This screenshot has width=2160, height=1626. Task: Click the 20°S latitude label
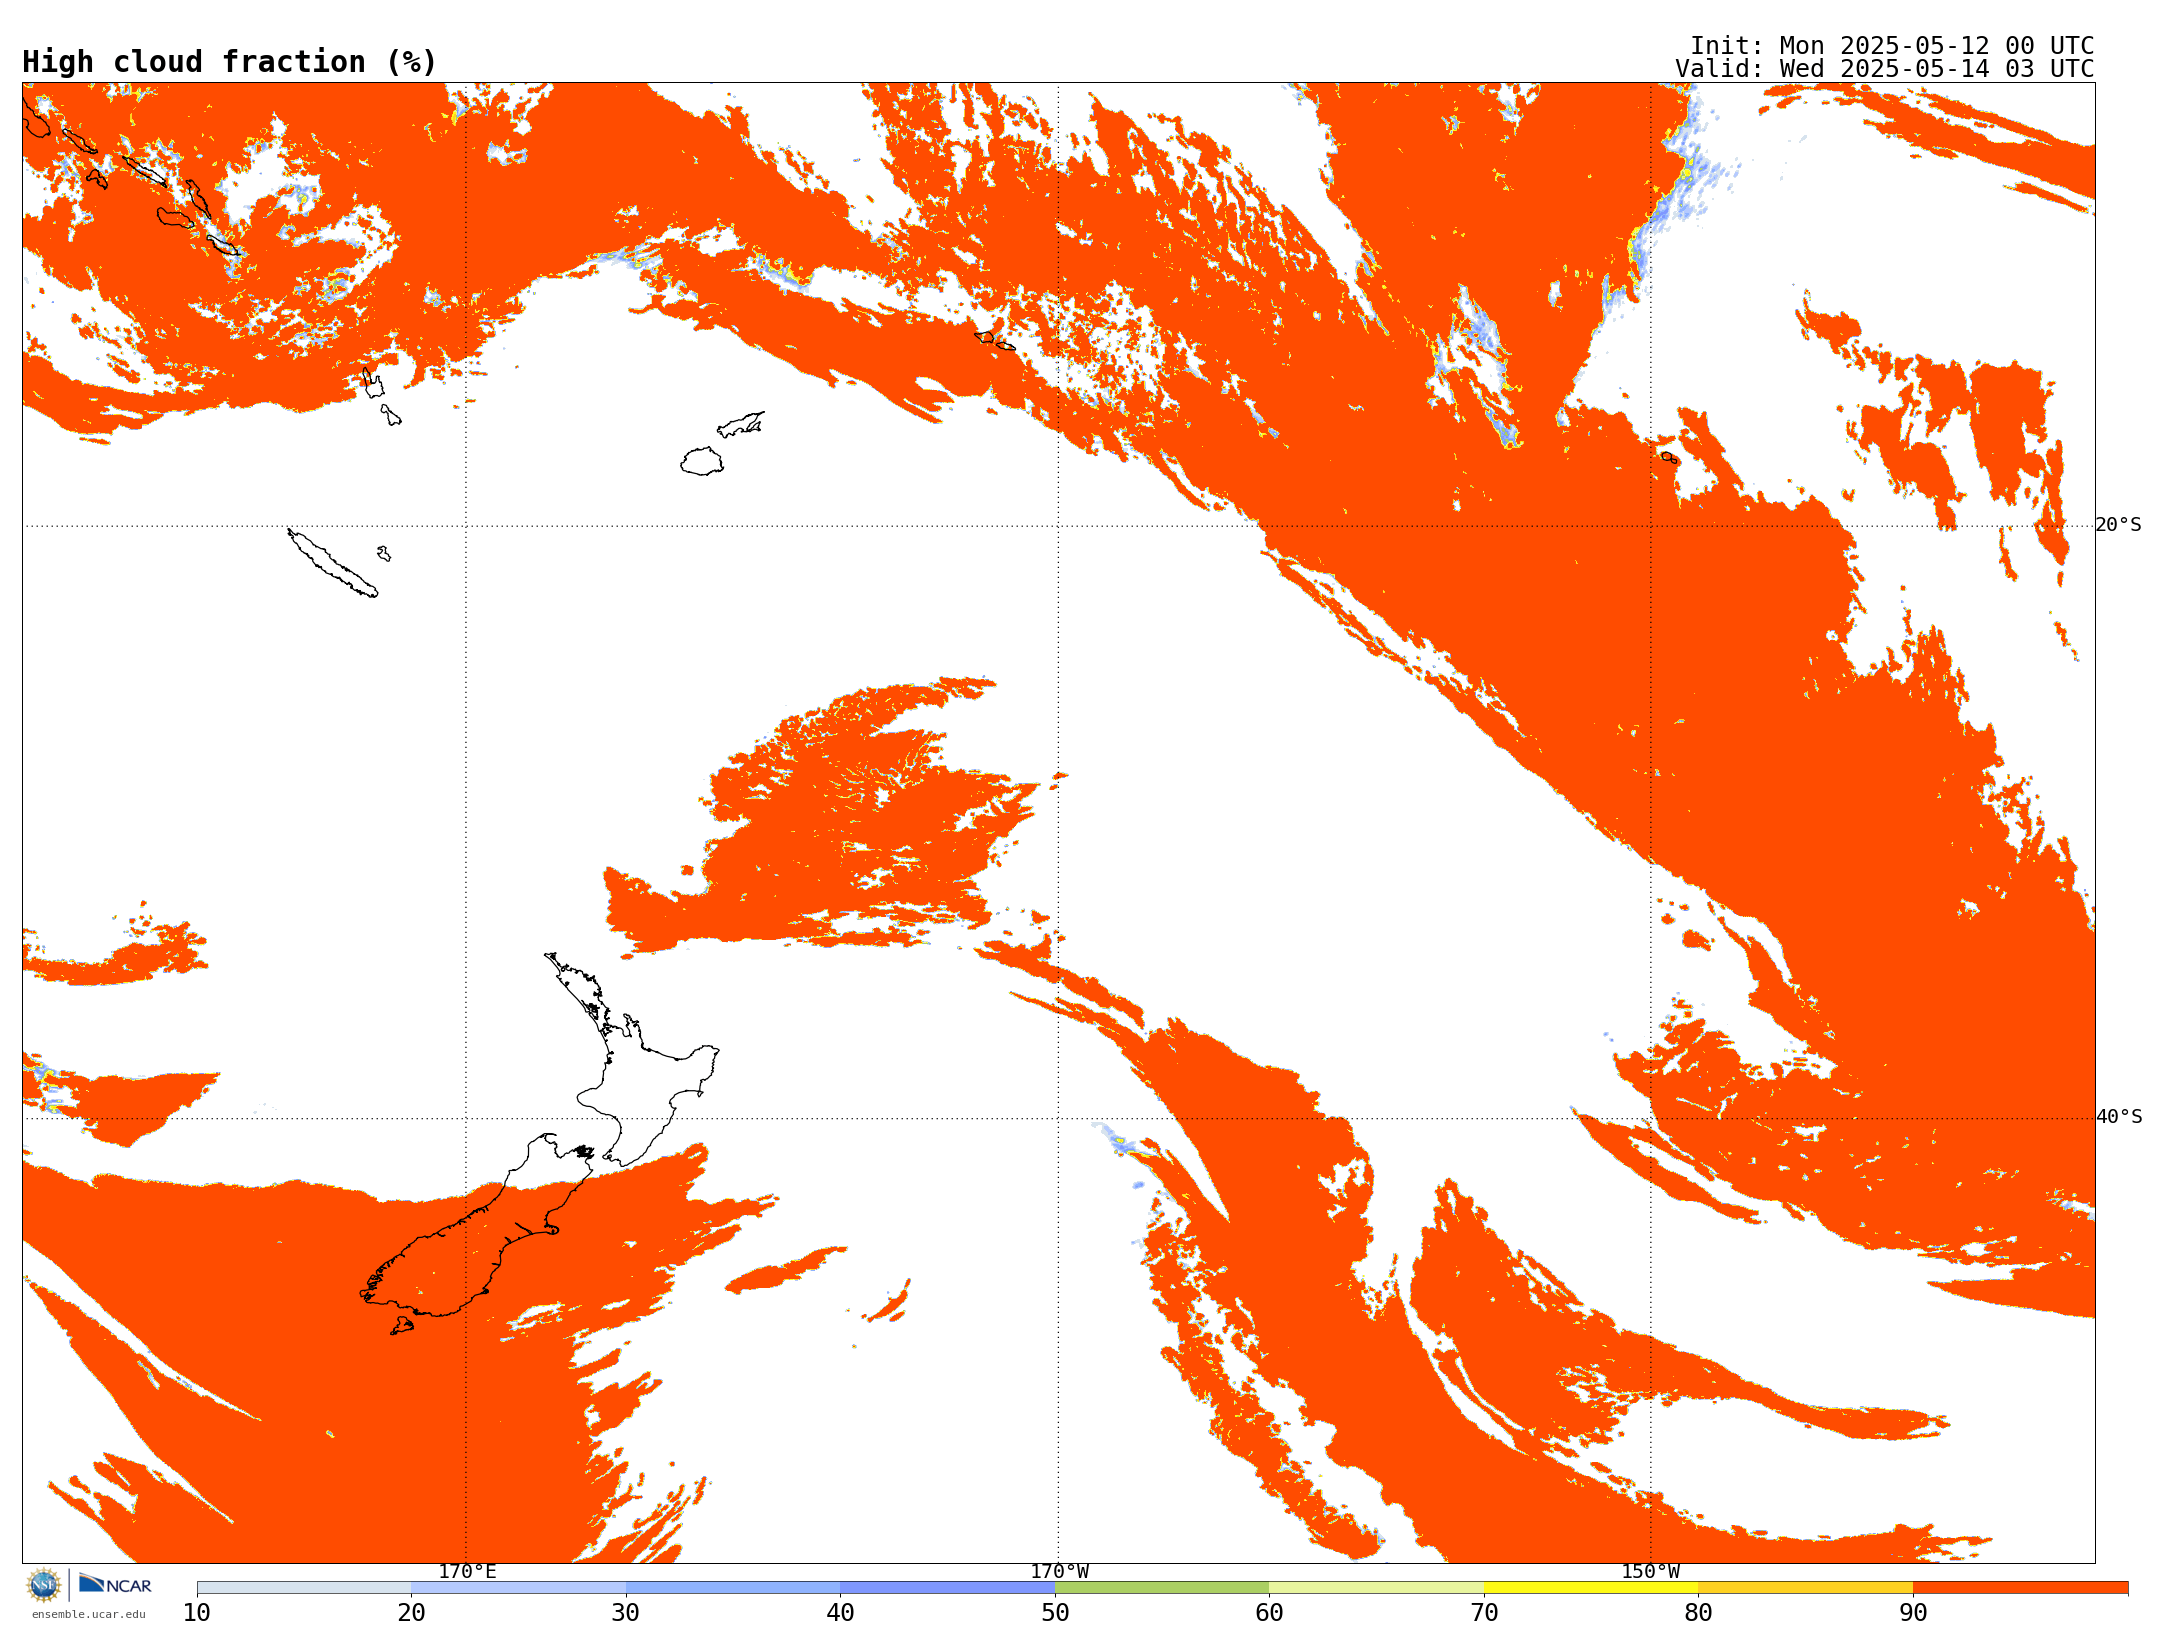[x=2118, y=525]
